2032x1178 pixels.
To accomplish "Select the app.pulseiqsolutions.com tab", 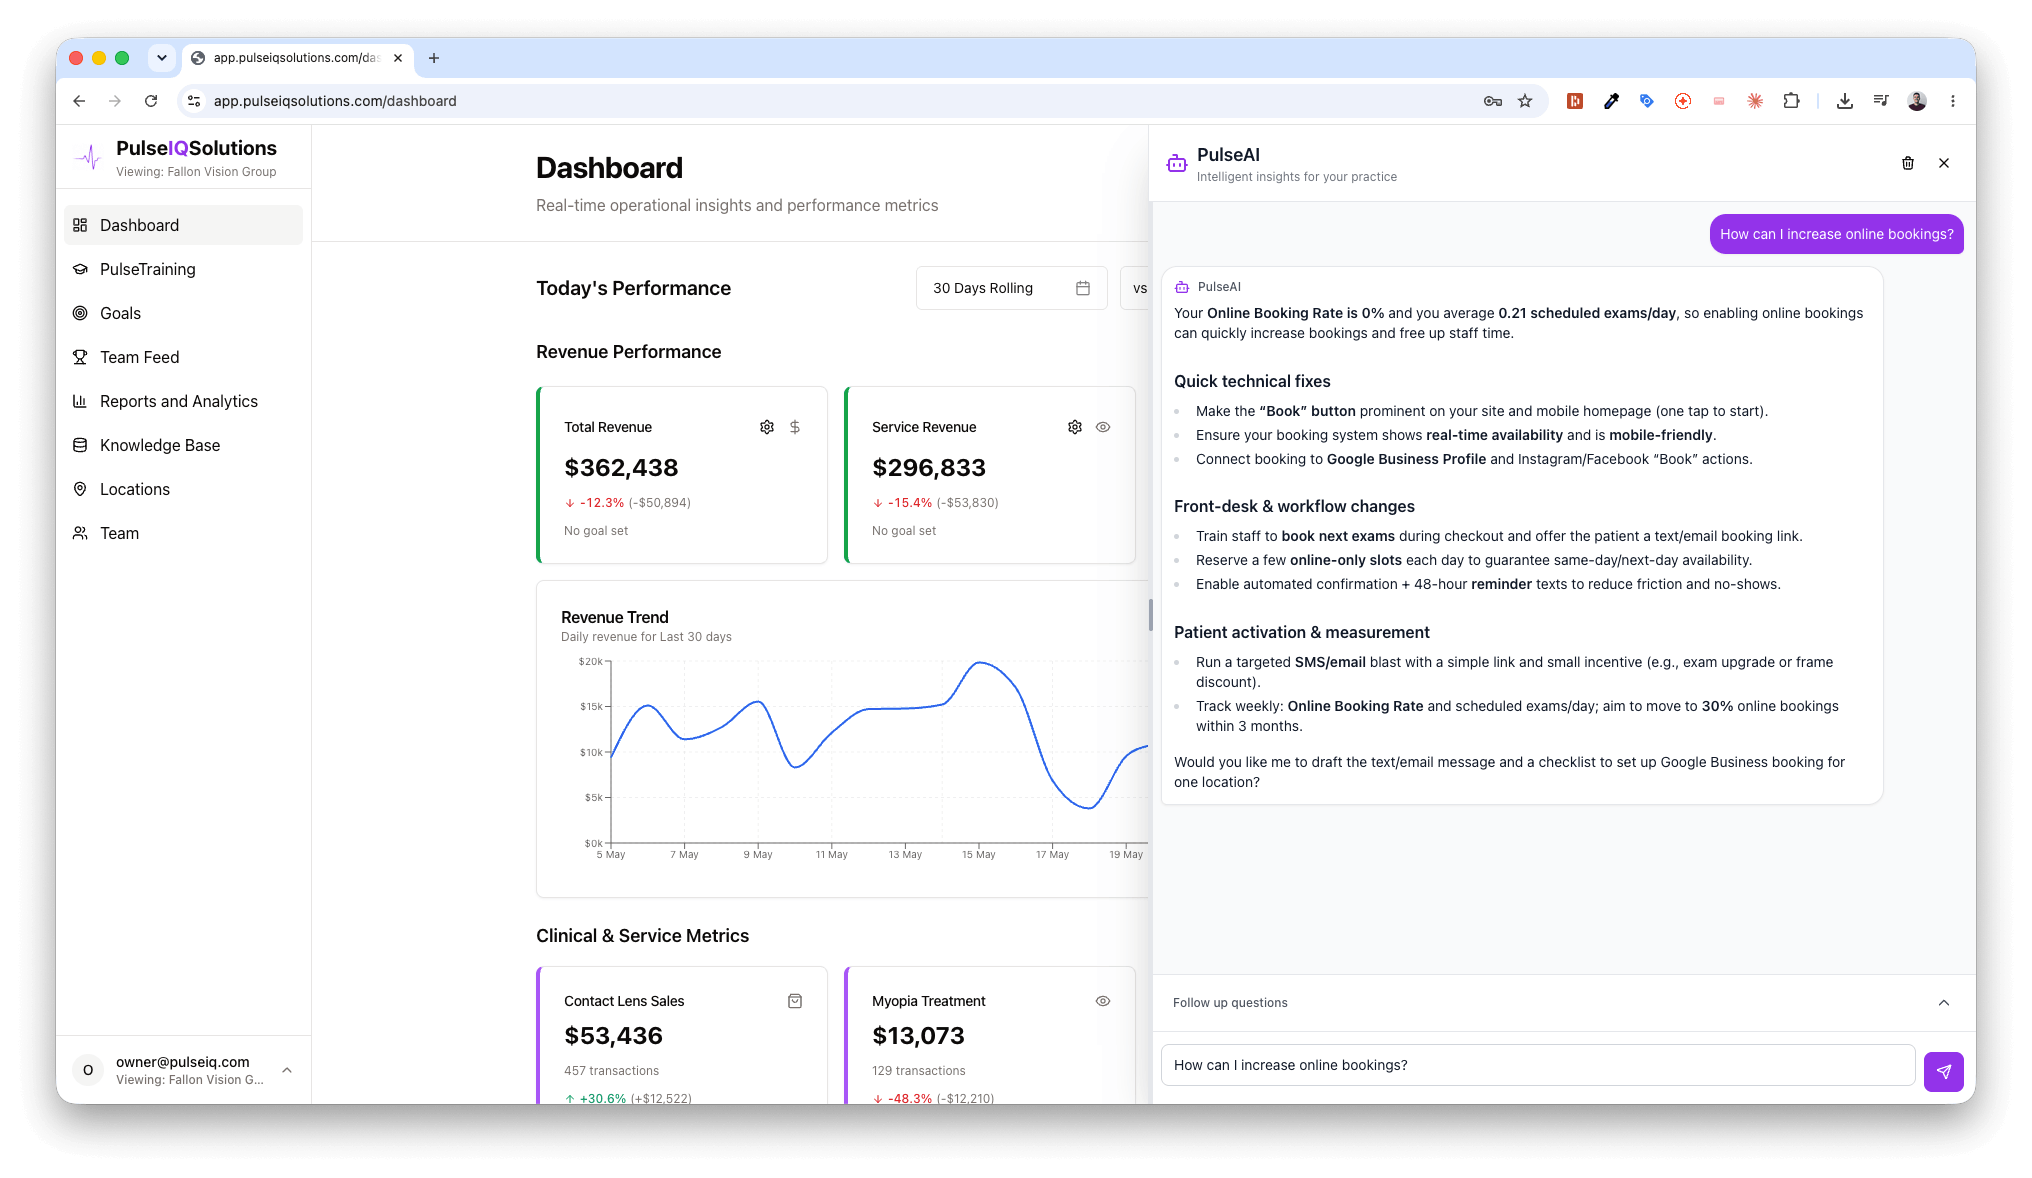I will 297,58.
